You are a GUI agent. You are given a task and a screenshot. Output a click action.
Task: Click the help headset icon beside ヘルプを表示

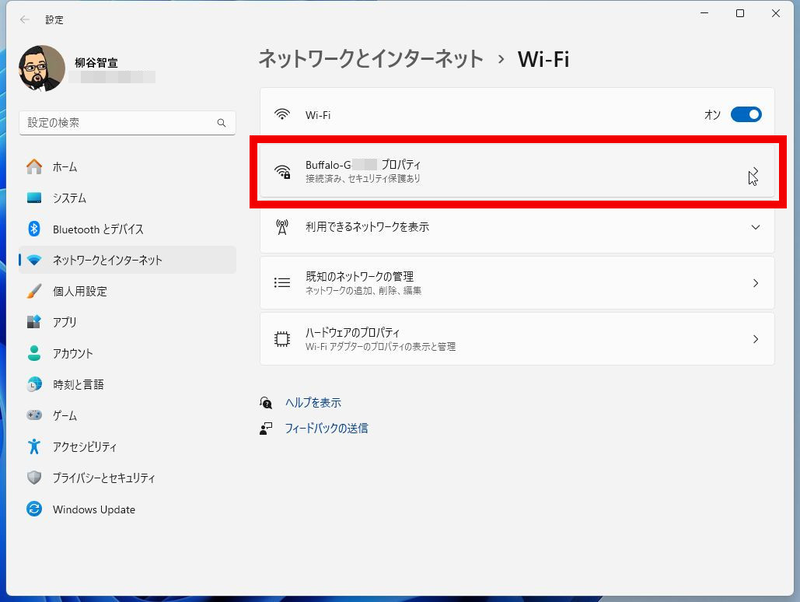266,403
